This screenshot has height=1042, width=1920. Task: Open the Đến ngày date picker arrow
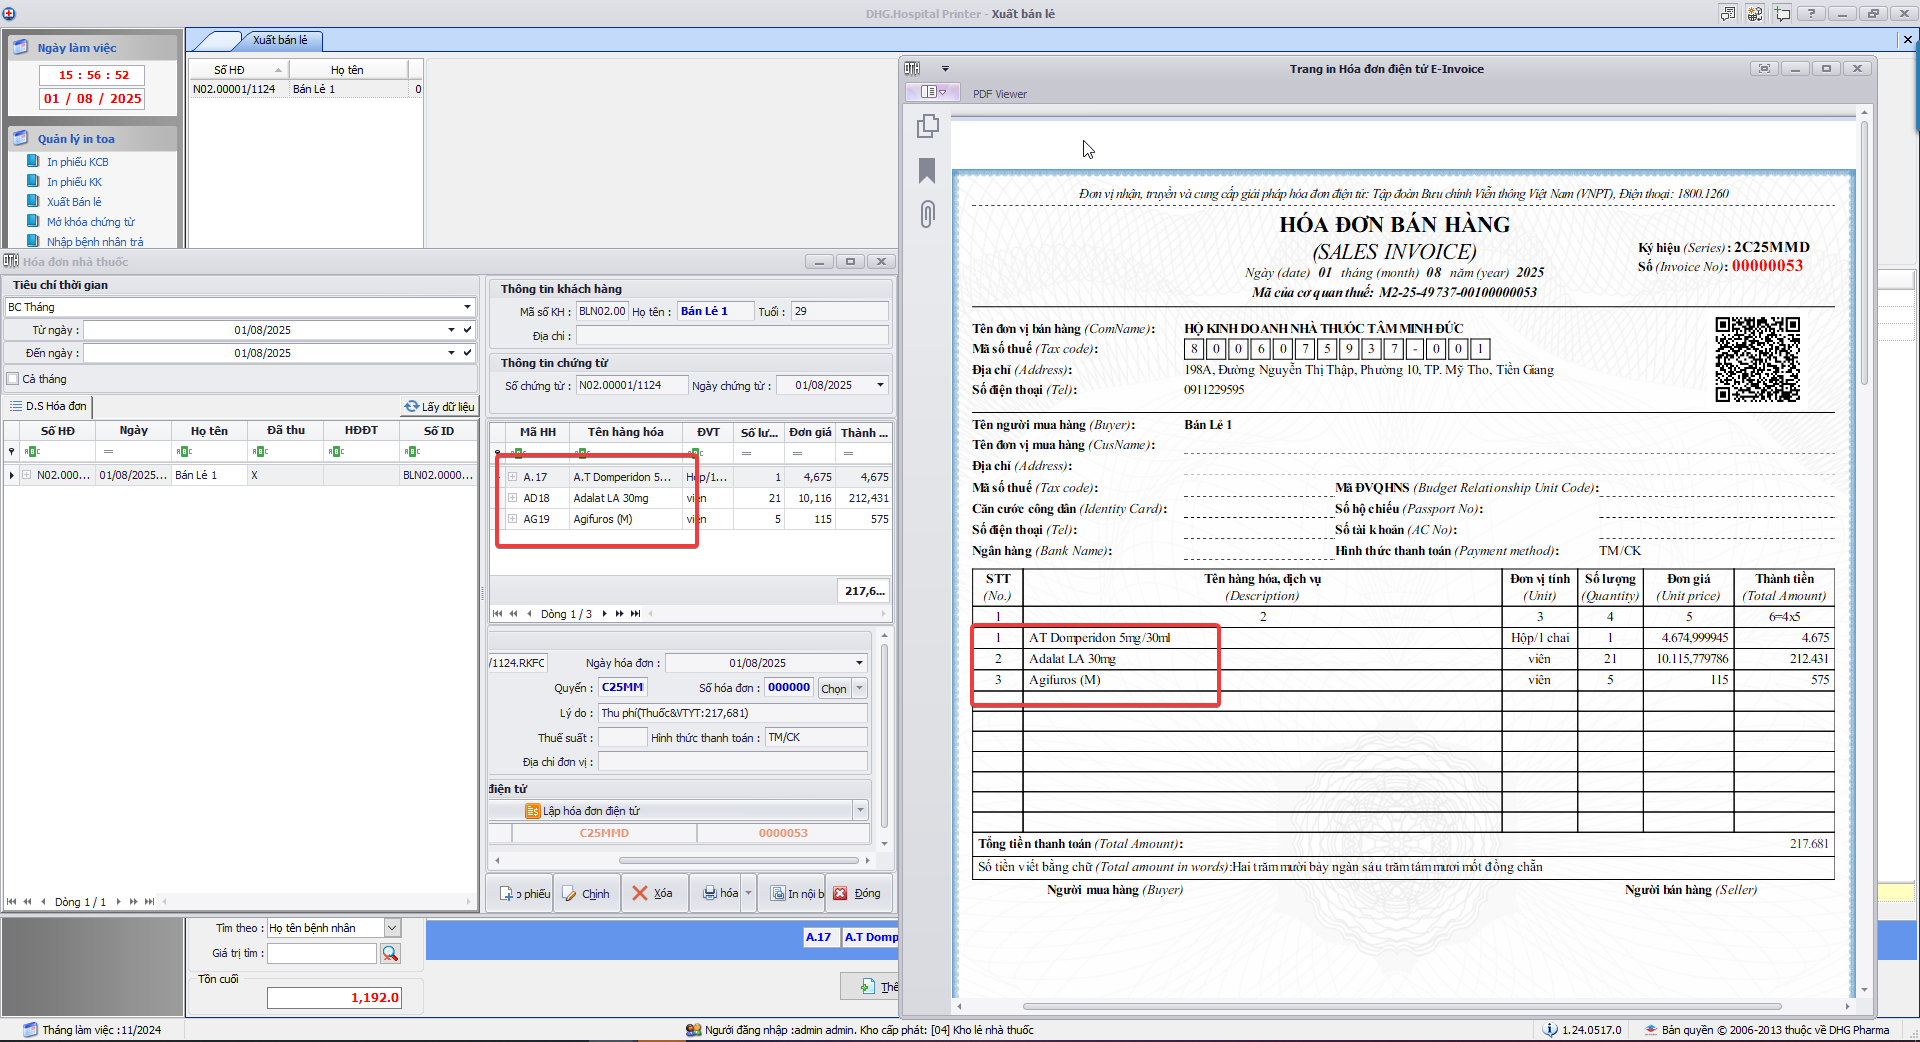(x=451, y=352)
